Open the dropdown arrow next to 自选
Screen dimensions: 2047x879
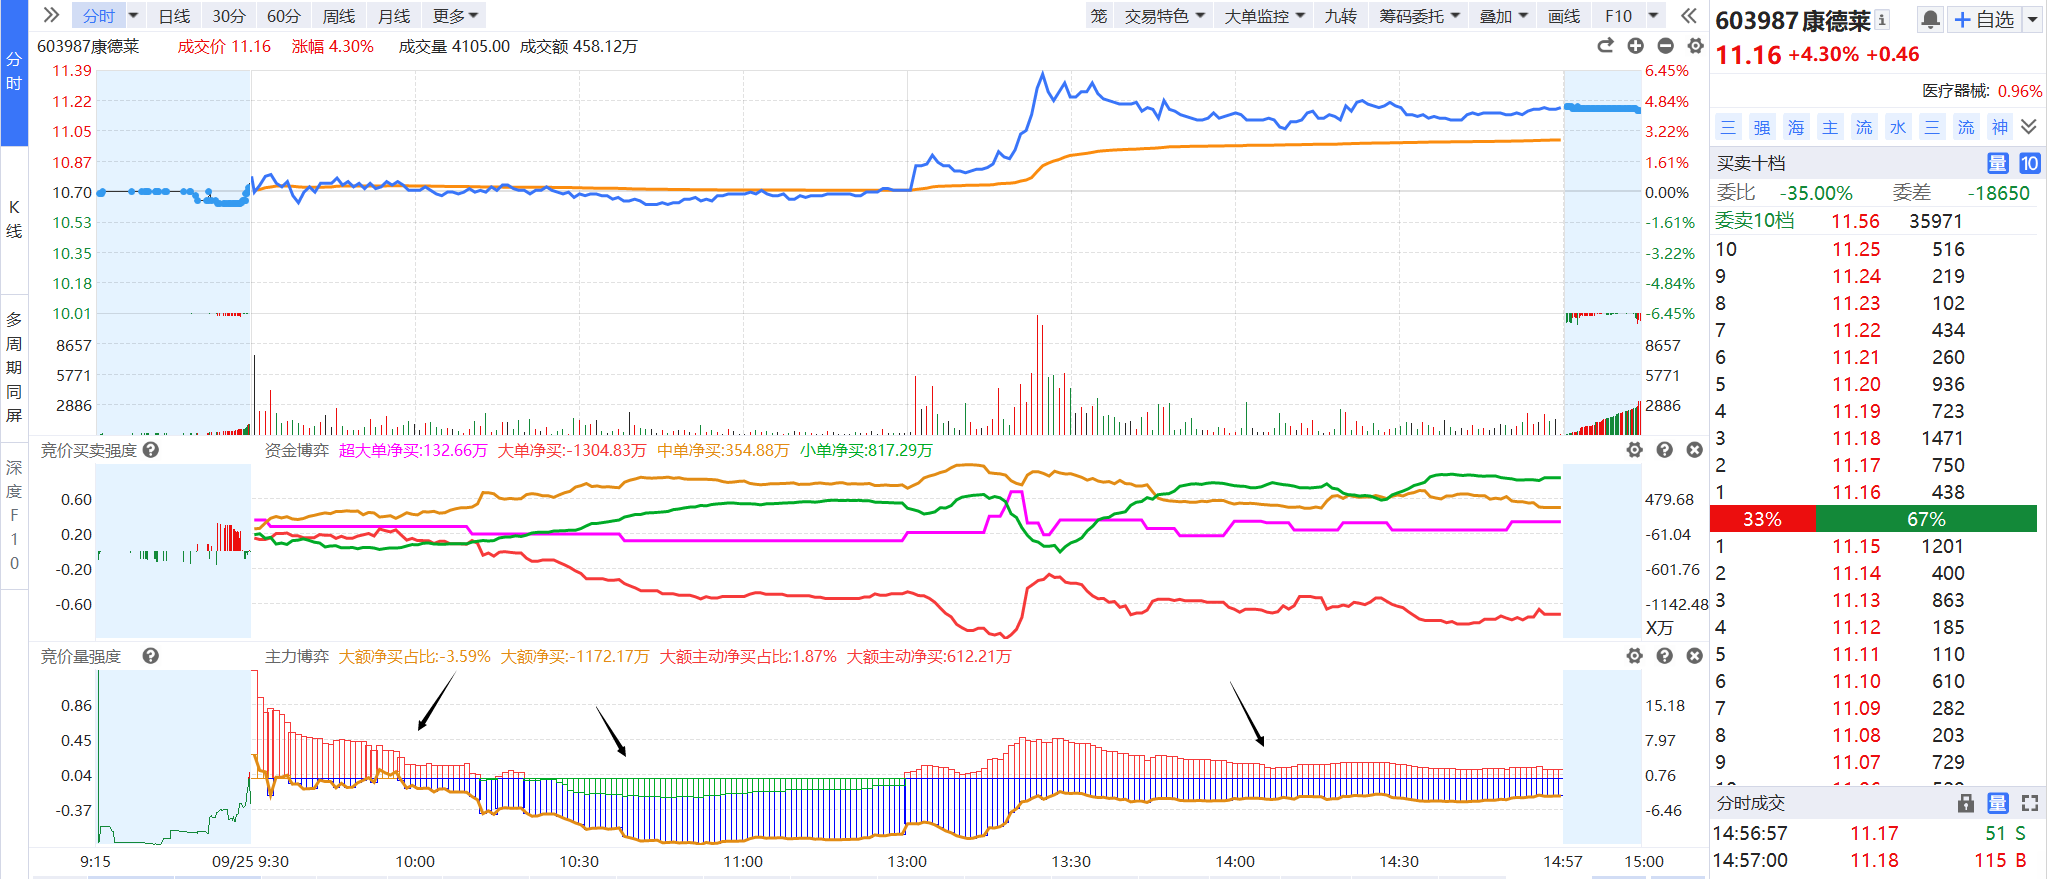[x=2033, y=19]
